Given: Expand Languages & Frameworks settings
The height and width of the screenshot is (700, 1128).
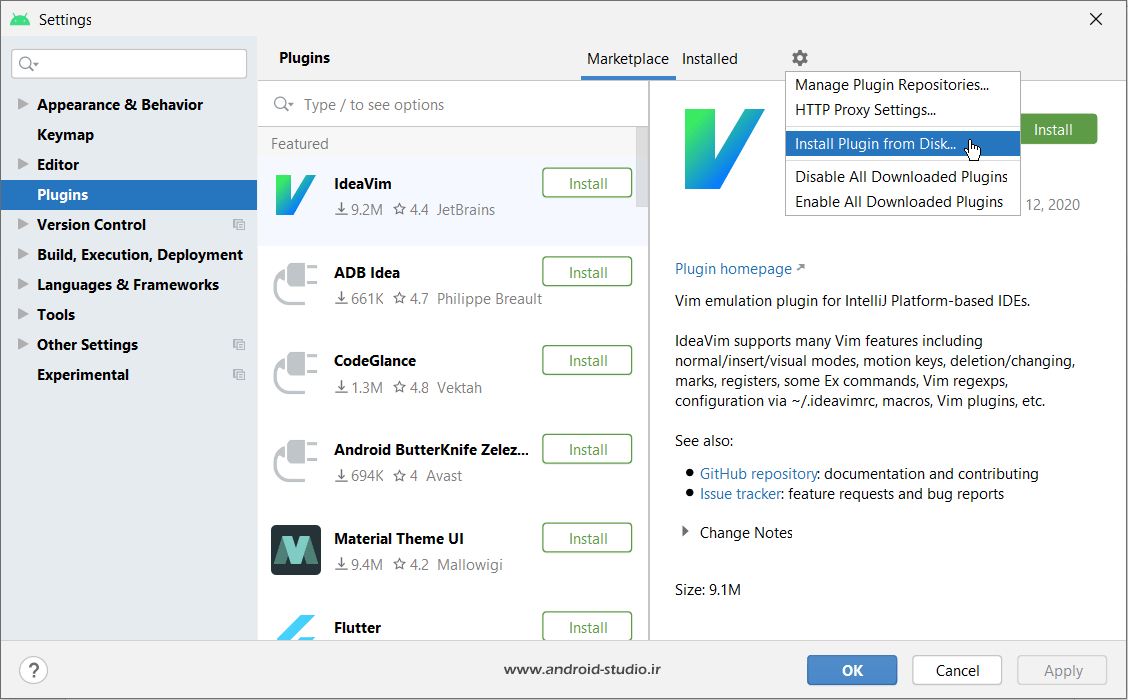Looking at the screenshot, I should tap(23, 285).
